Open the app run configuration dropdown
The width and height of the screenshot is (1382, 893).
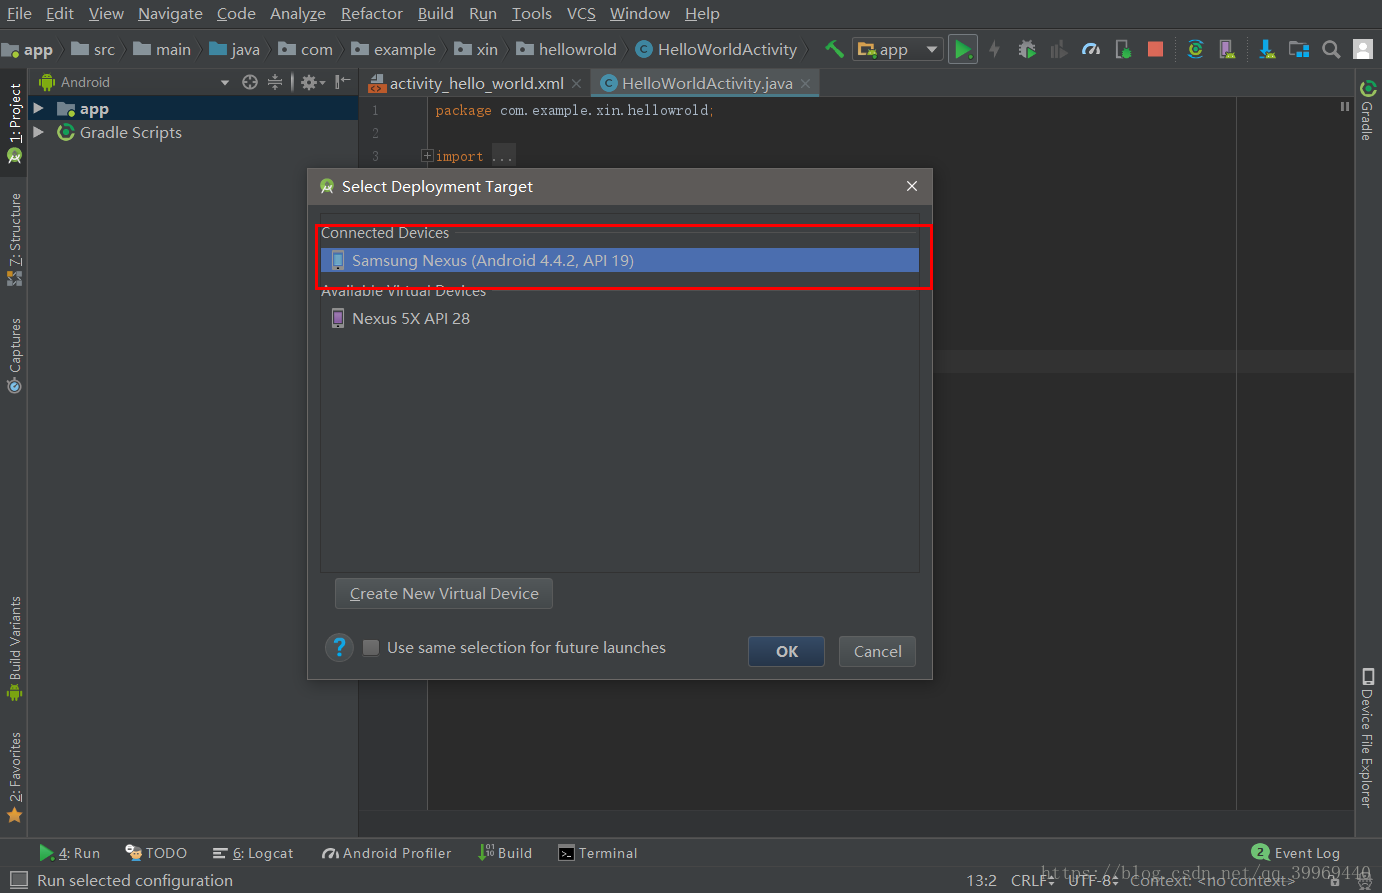click(898, 49)
